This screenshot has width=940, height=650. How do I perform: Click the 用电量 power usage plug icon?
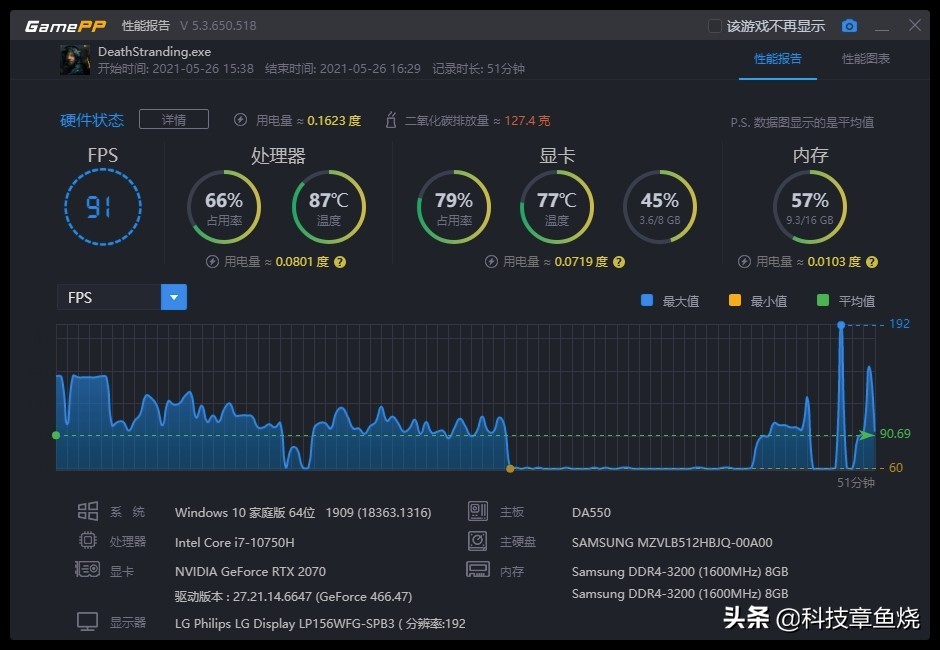(x=238, y=118)
